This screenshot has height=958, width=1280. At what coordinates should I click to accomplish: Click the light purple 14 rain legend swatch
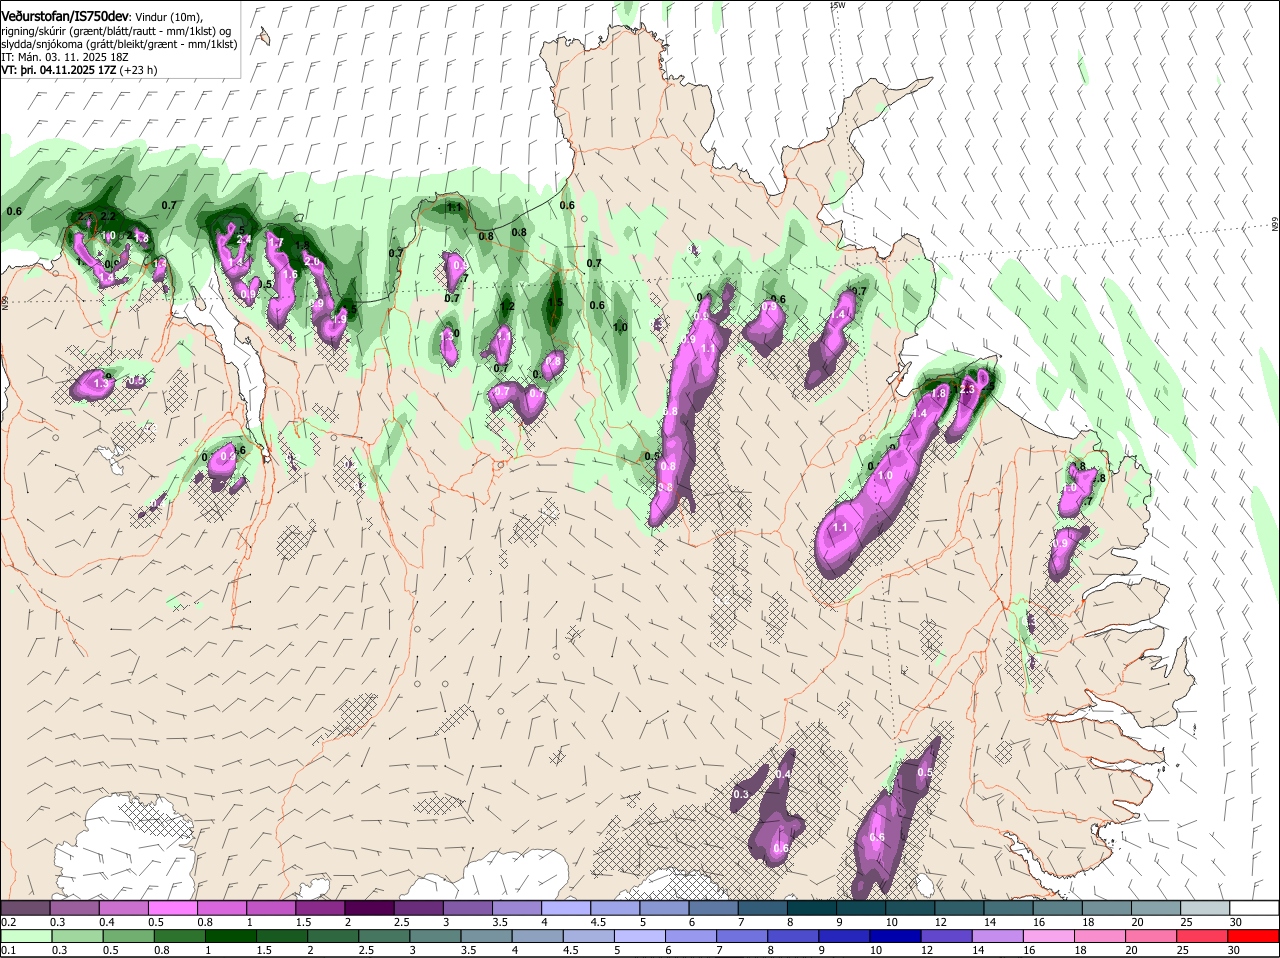click(997, 936)
